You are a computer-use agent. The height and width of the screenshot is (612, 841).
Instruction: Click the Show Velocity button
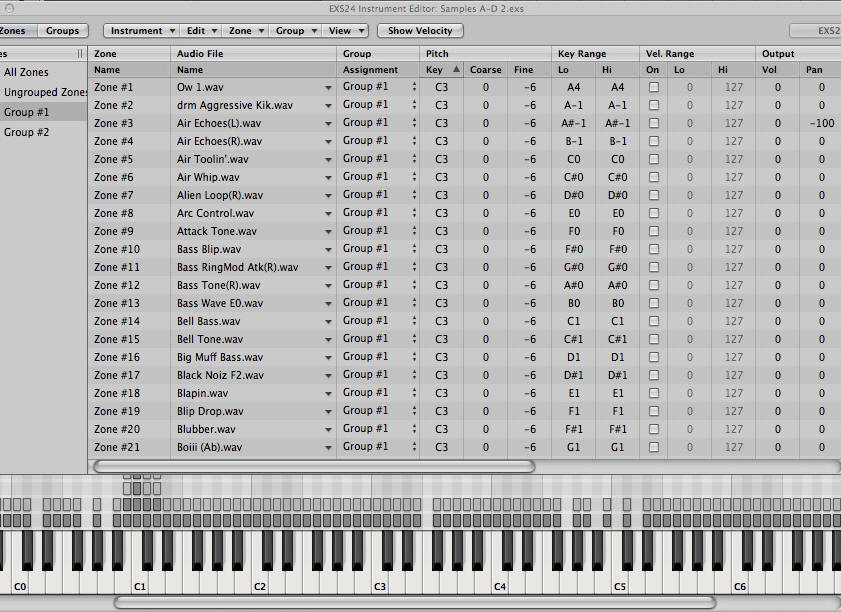420,31
